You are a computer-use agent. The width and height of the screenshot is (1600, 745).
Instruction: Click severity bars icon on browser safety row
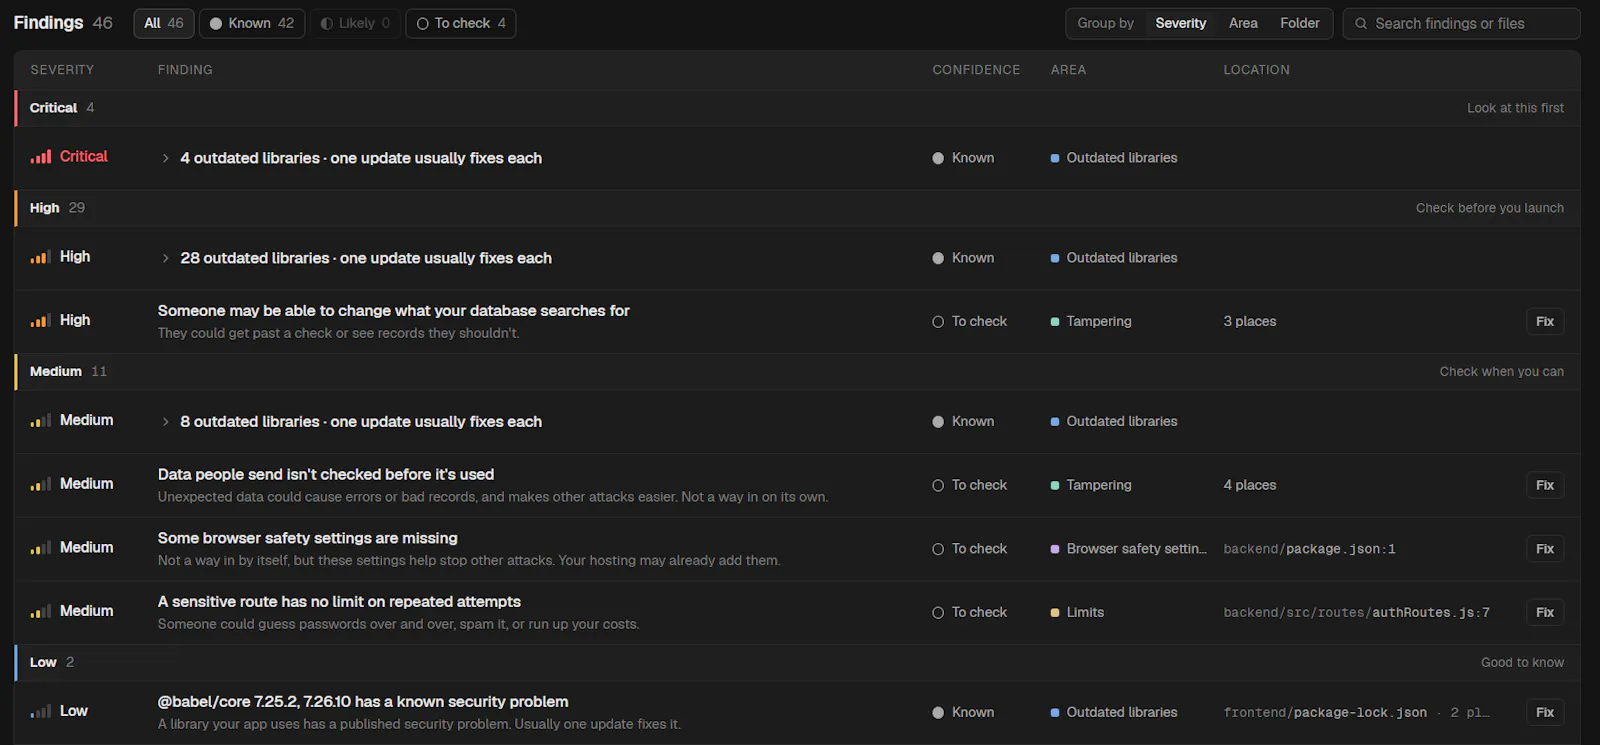(41, 548)
